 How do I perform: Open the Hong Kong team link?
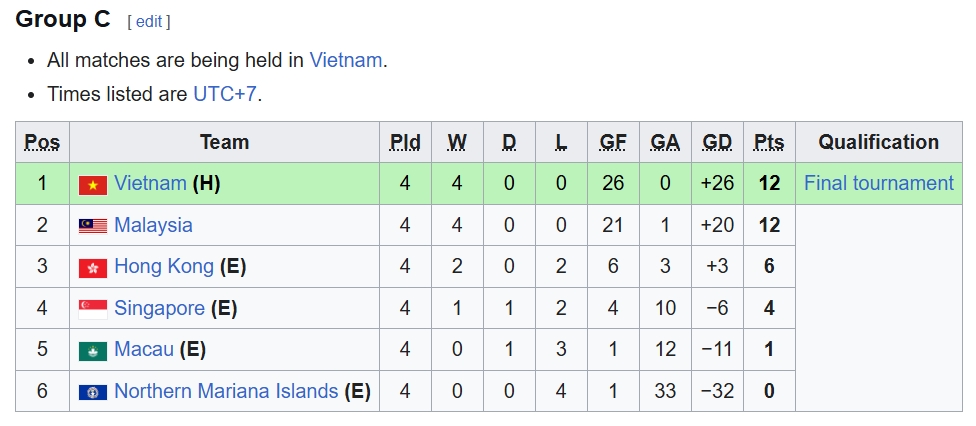(x=164, y=267)
